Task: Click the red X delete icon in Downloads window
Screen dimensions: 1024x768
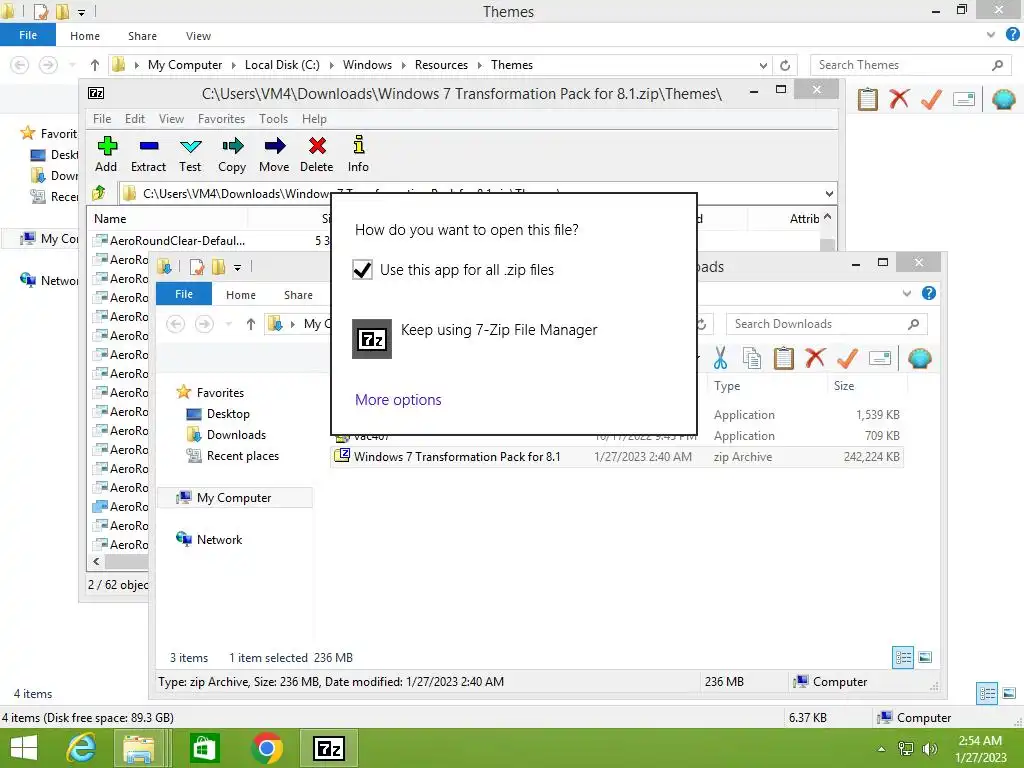Action: [815, 358]
